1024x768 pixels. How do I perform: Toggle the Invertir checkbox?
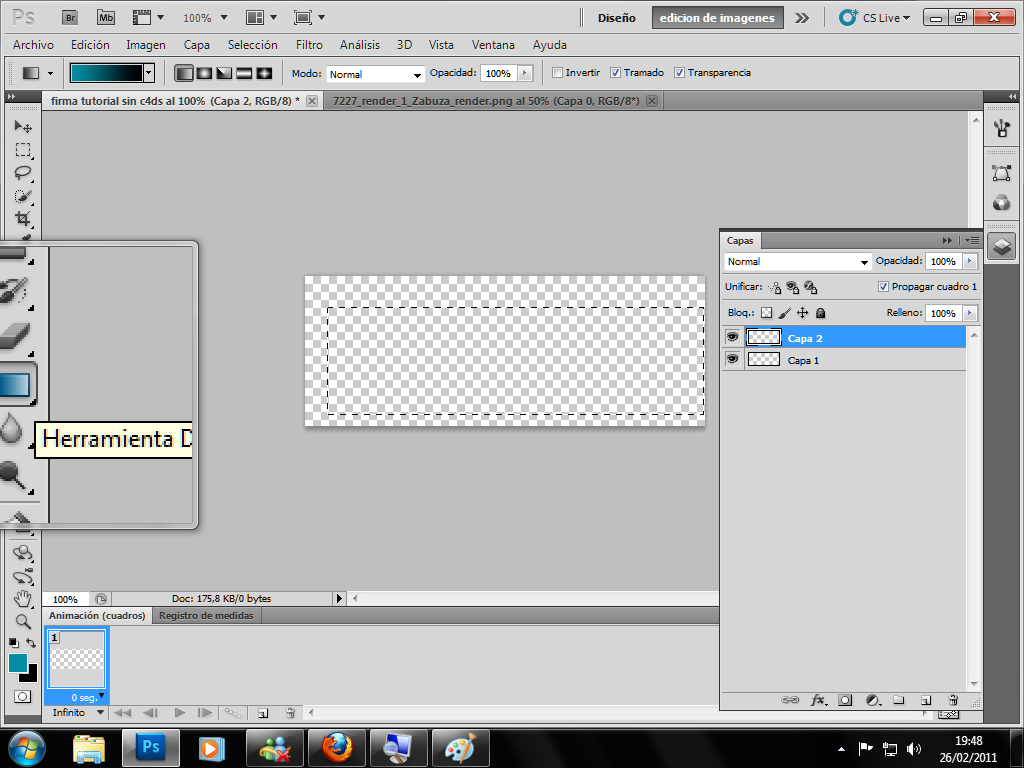click(x=557, y=72)
